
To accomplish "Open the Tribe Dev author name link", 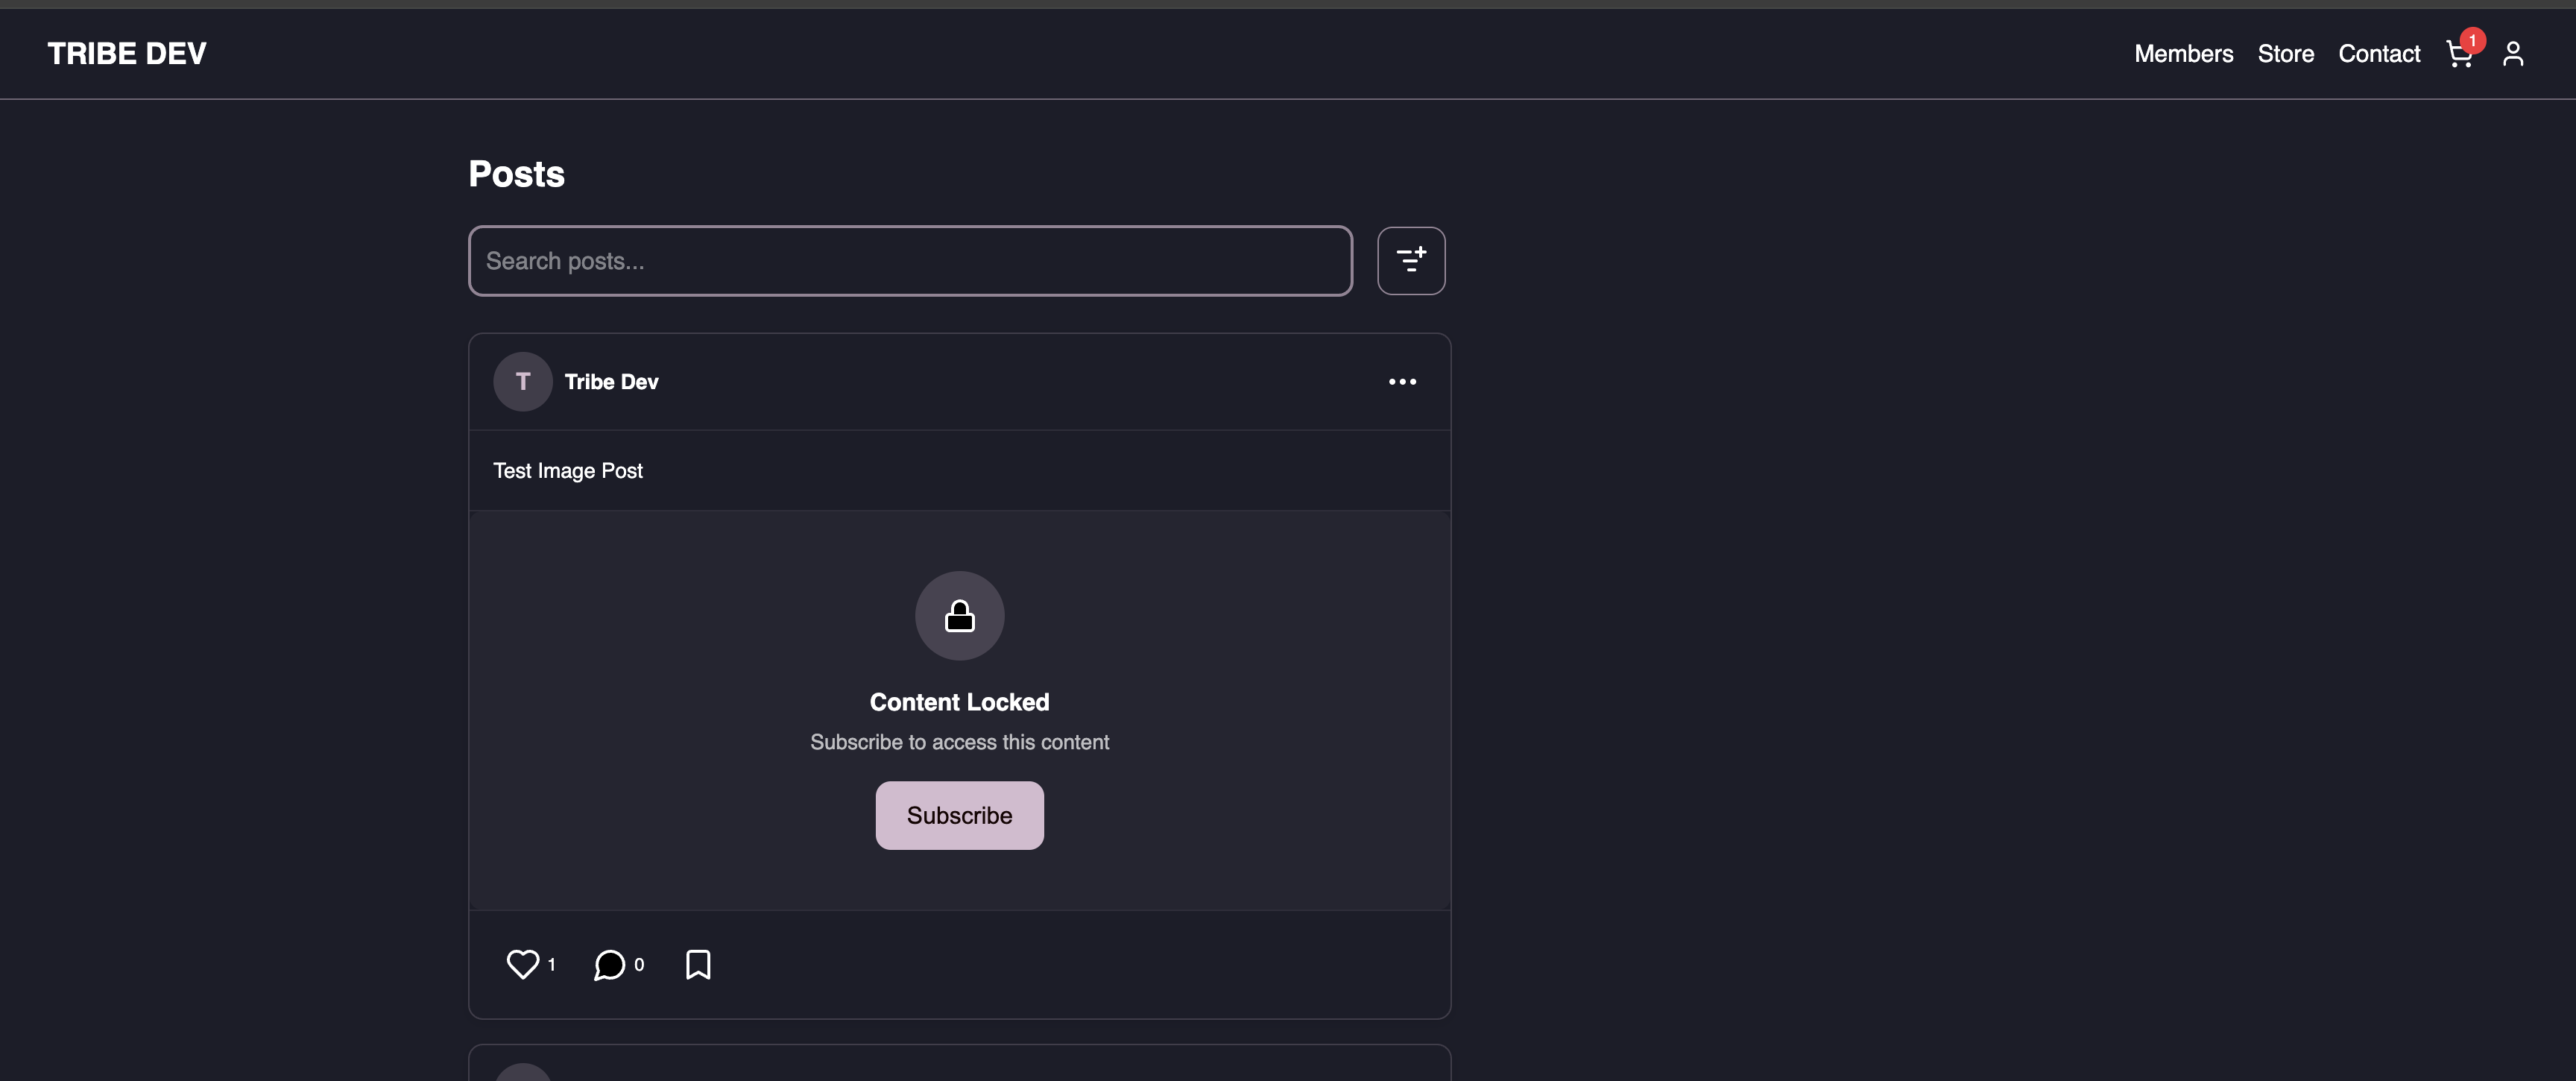I will 611,382.
